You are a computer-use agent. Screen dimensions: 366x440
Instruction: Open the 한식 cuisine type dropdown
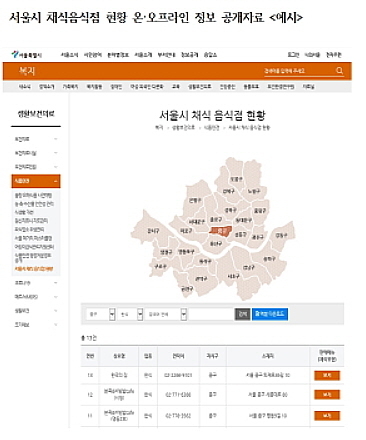click(130, 314)
